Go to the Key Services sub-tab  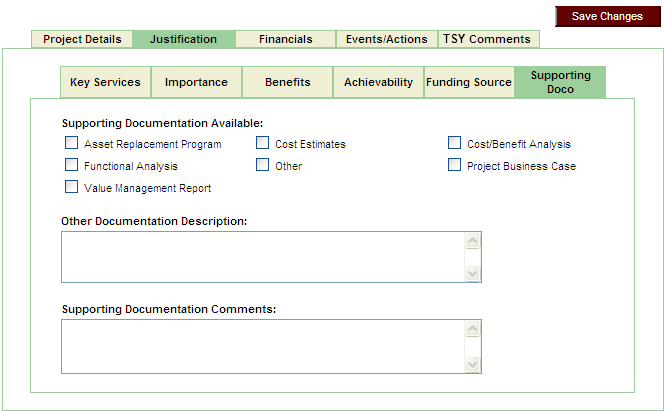tap(105, 82)
